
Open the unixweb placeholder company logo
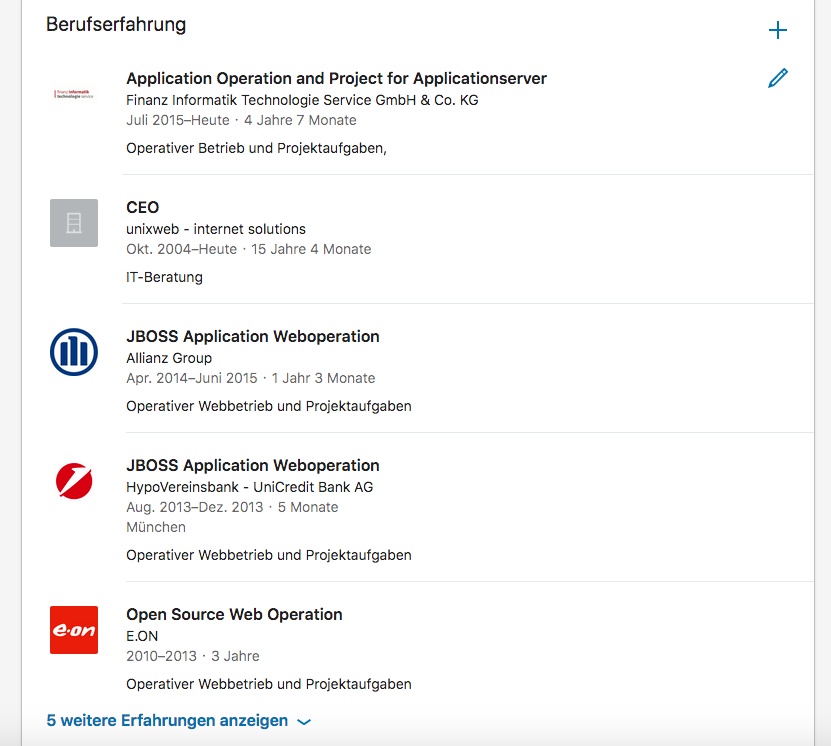tap(74, 223)
